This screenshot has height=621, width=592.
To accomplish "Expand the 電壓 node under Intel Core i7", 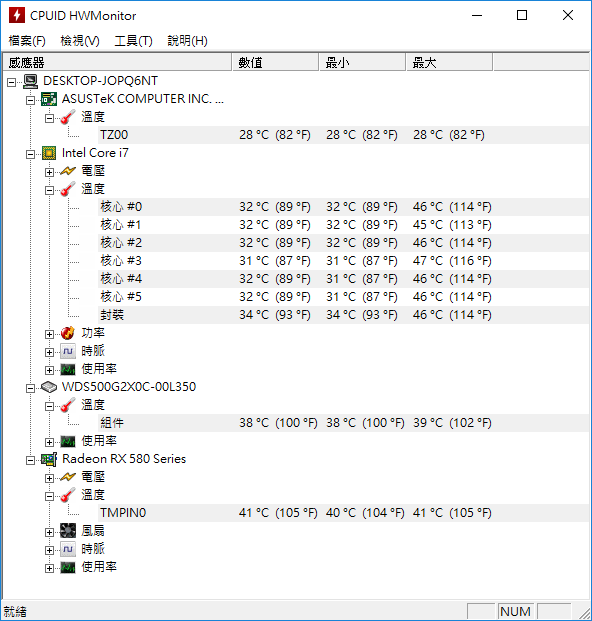I will point(49,172).
